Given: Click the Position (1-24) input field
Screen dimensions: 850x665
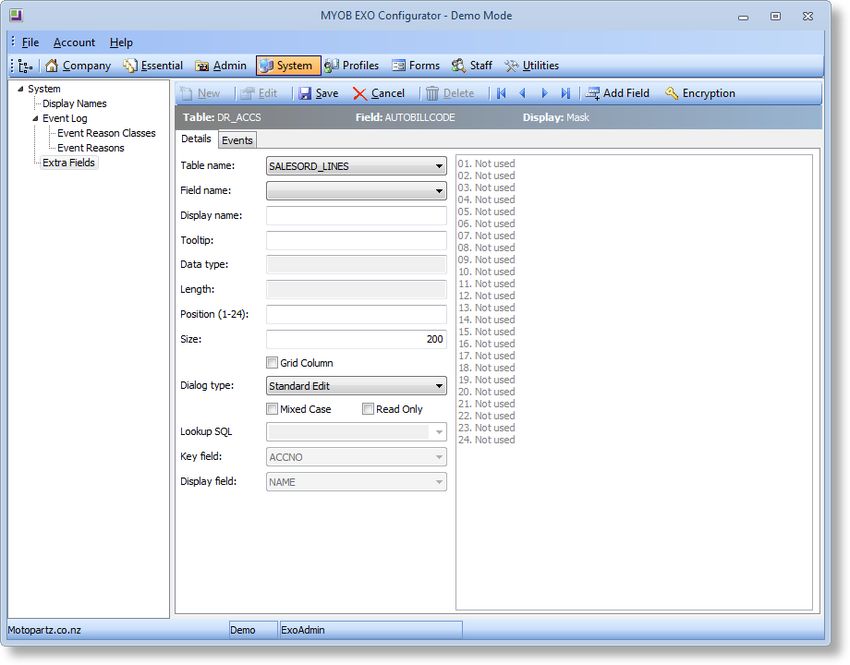Looking at the screenshot, I should (356, 314).
